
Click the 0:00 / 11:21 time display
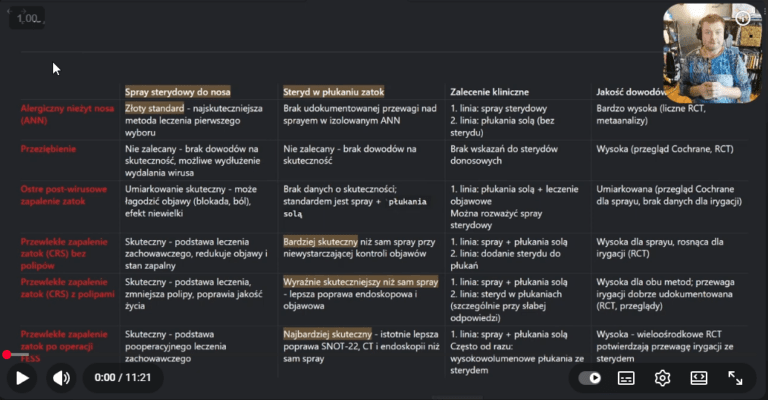coord(122,378)
